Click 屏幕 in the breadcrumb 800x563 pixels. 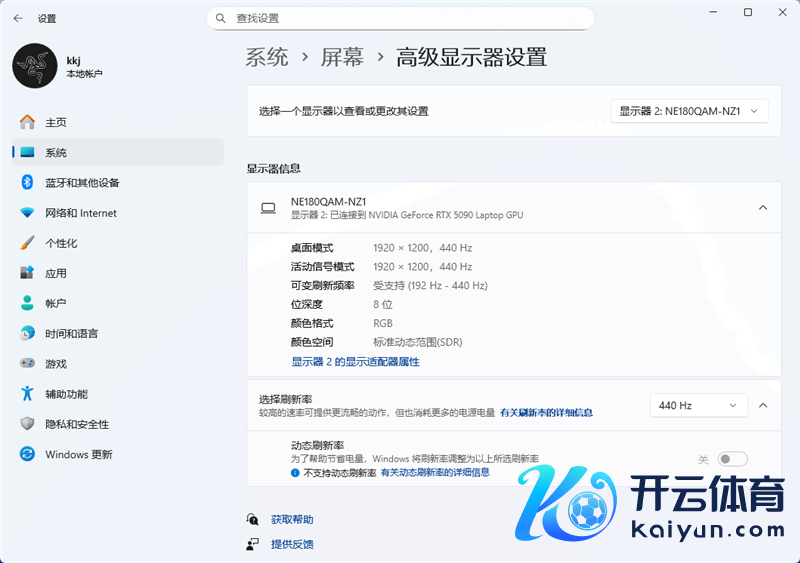click(x=342, y=57)
